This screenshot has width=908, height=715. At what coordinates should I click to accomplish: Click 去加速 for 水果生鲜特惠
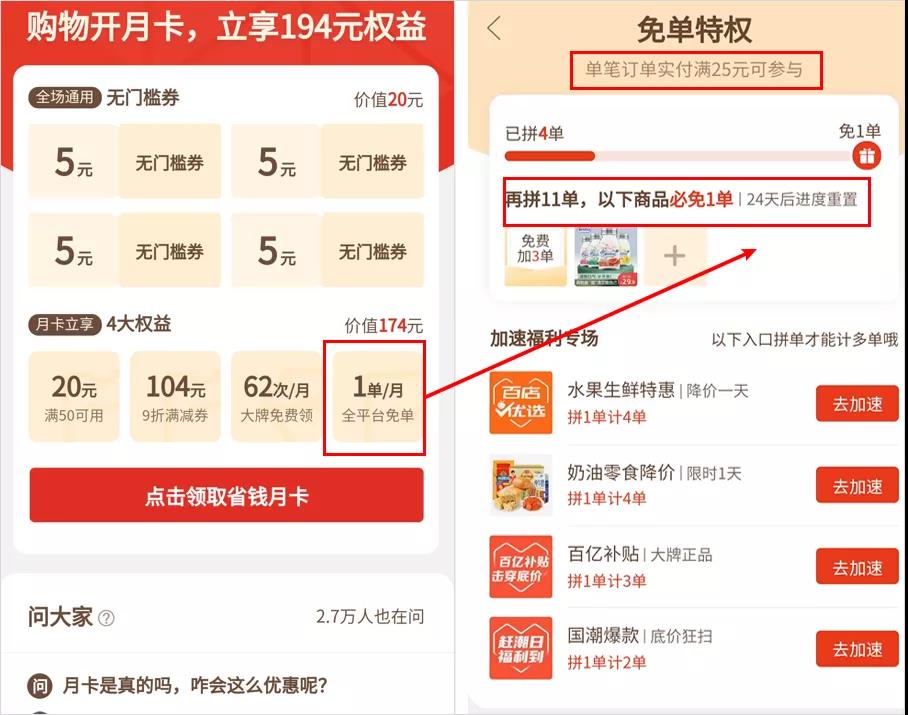click(857, 404)
